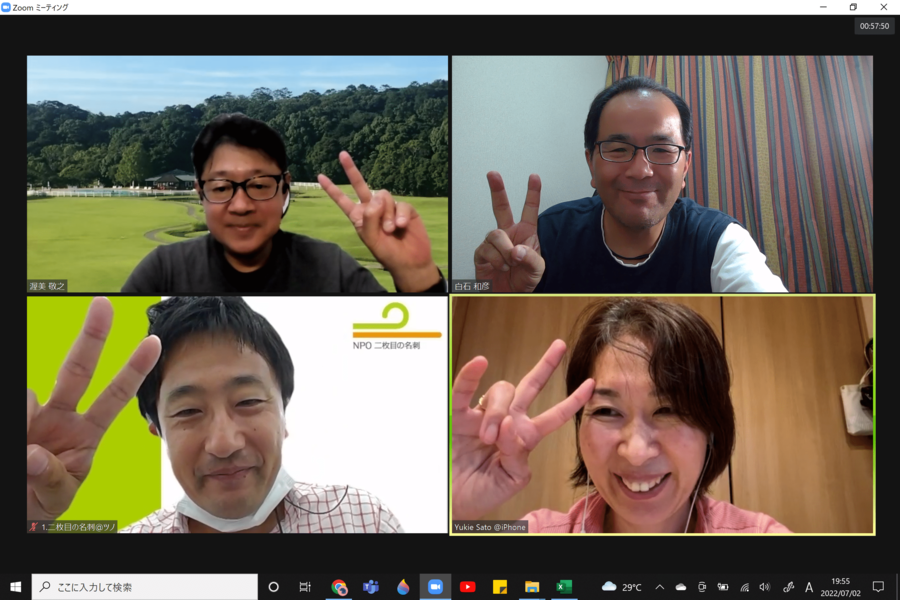
Task: Launch YouTube app from the taskbar
Action: 467,587
